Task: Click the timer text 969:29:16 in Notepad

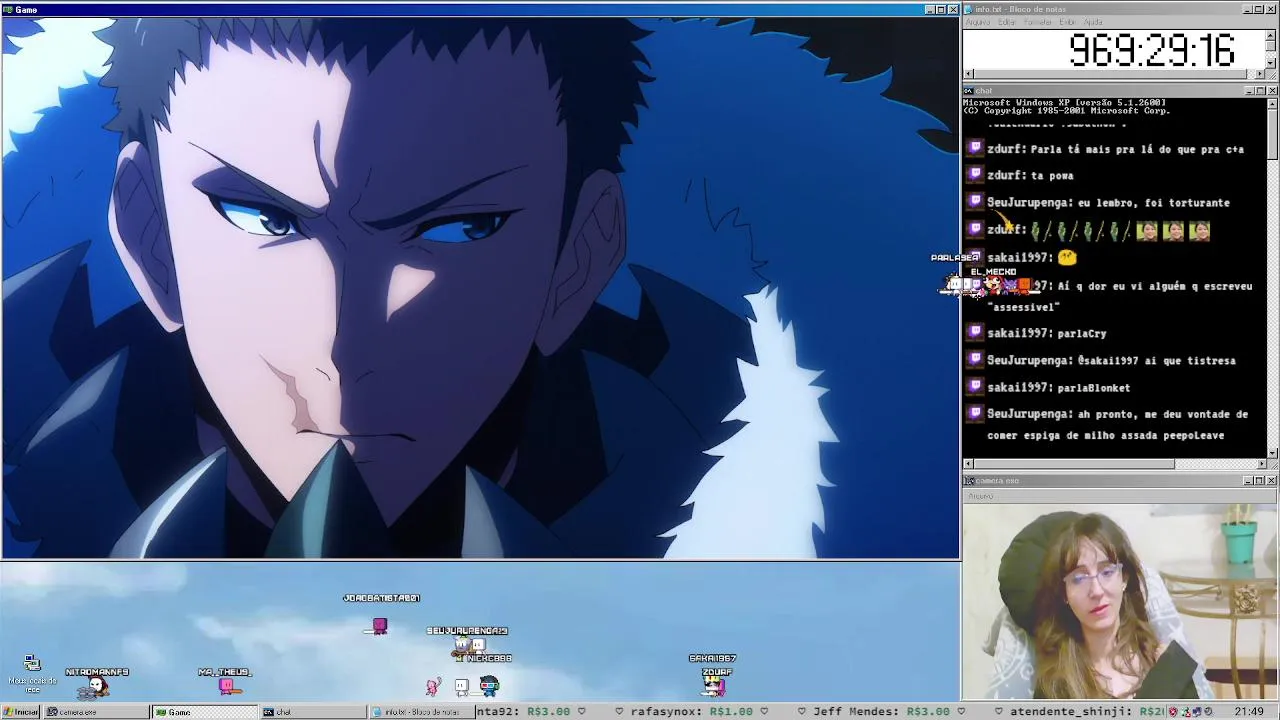Action: 1151,50
